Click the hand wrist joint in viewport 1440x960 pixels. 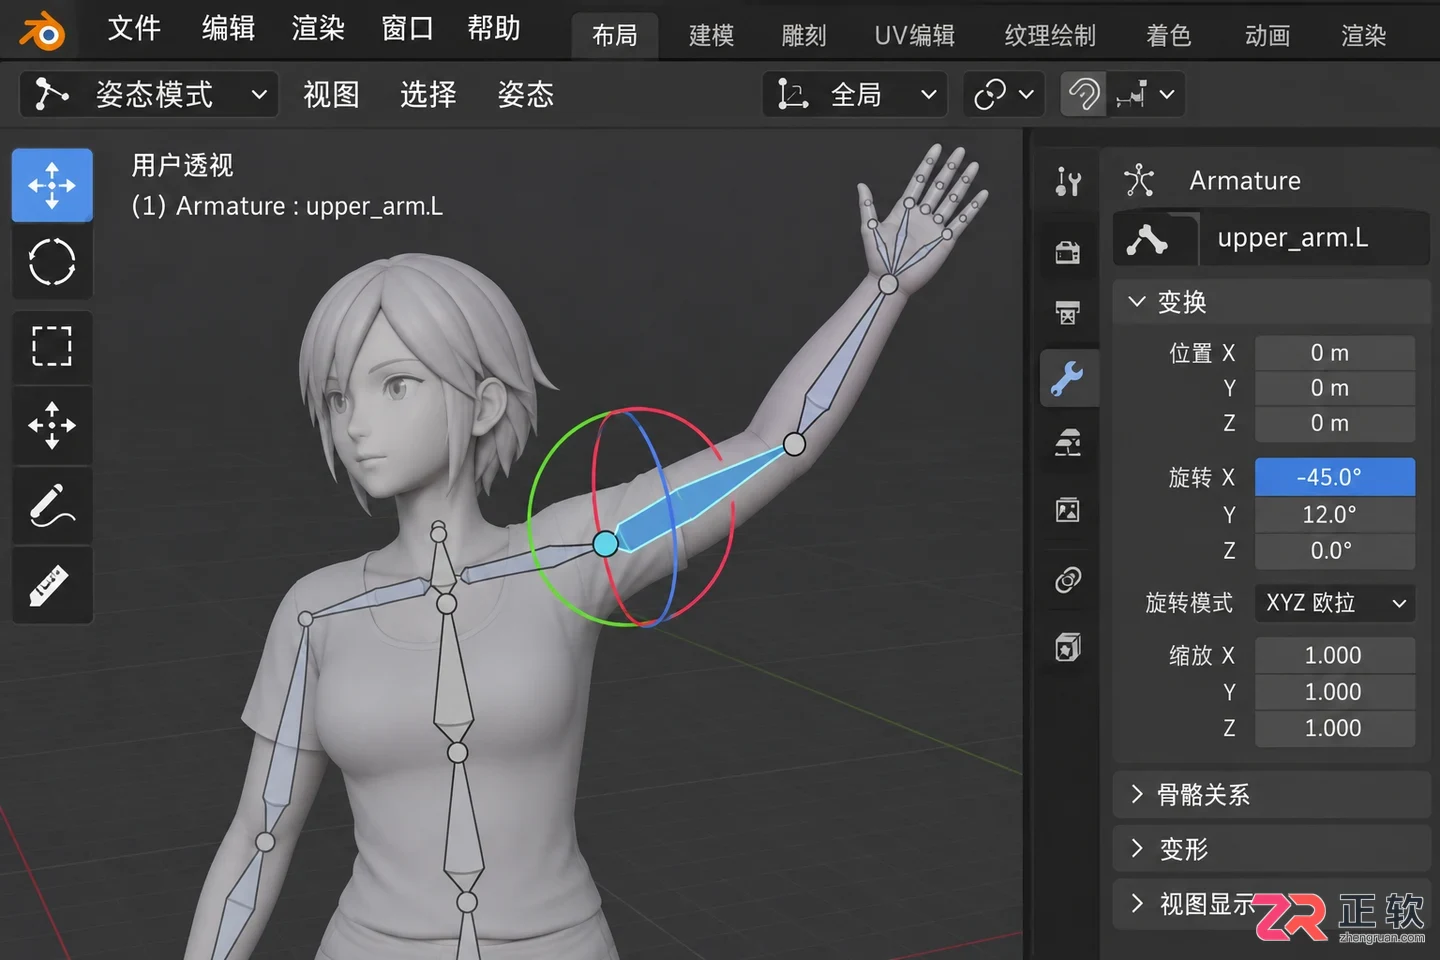coord(888,284)
